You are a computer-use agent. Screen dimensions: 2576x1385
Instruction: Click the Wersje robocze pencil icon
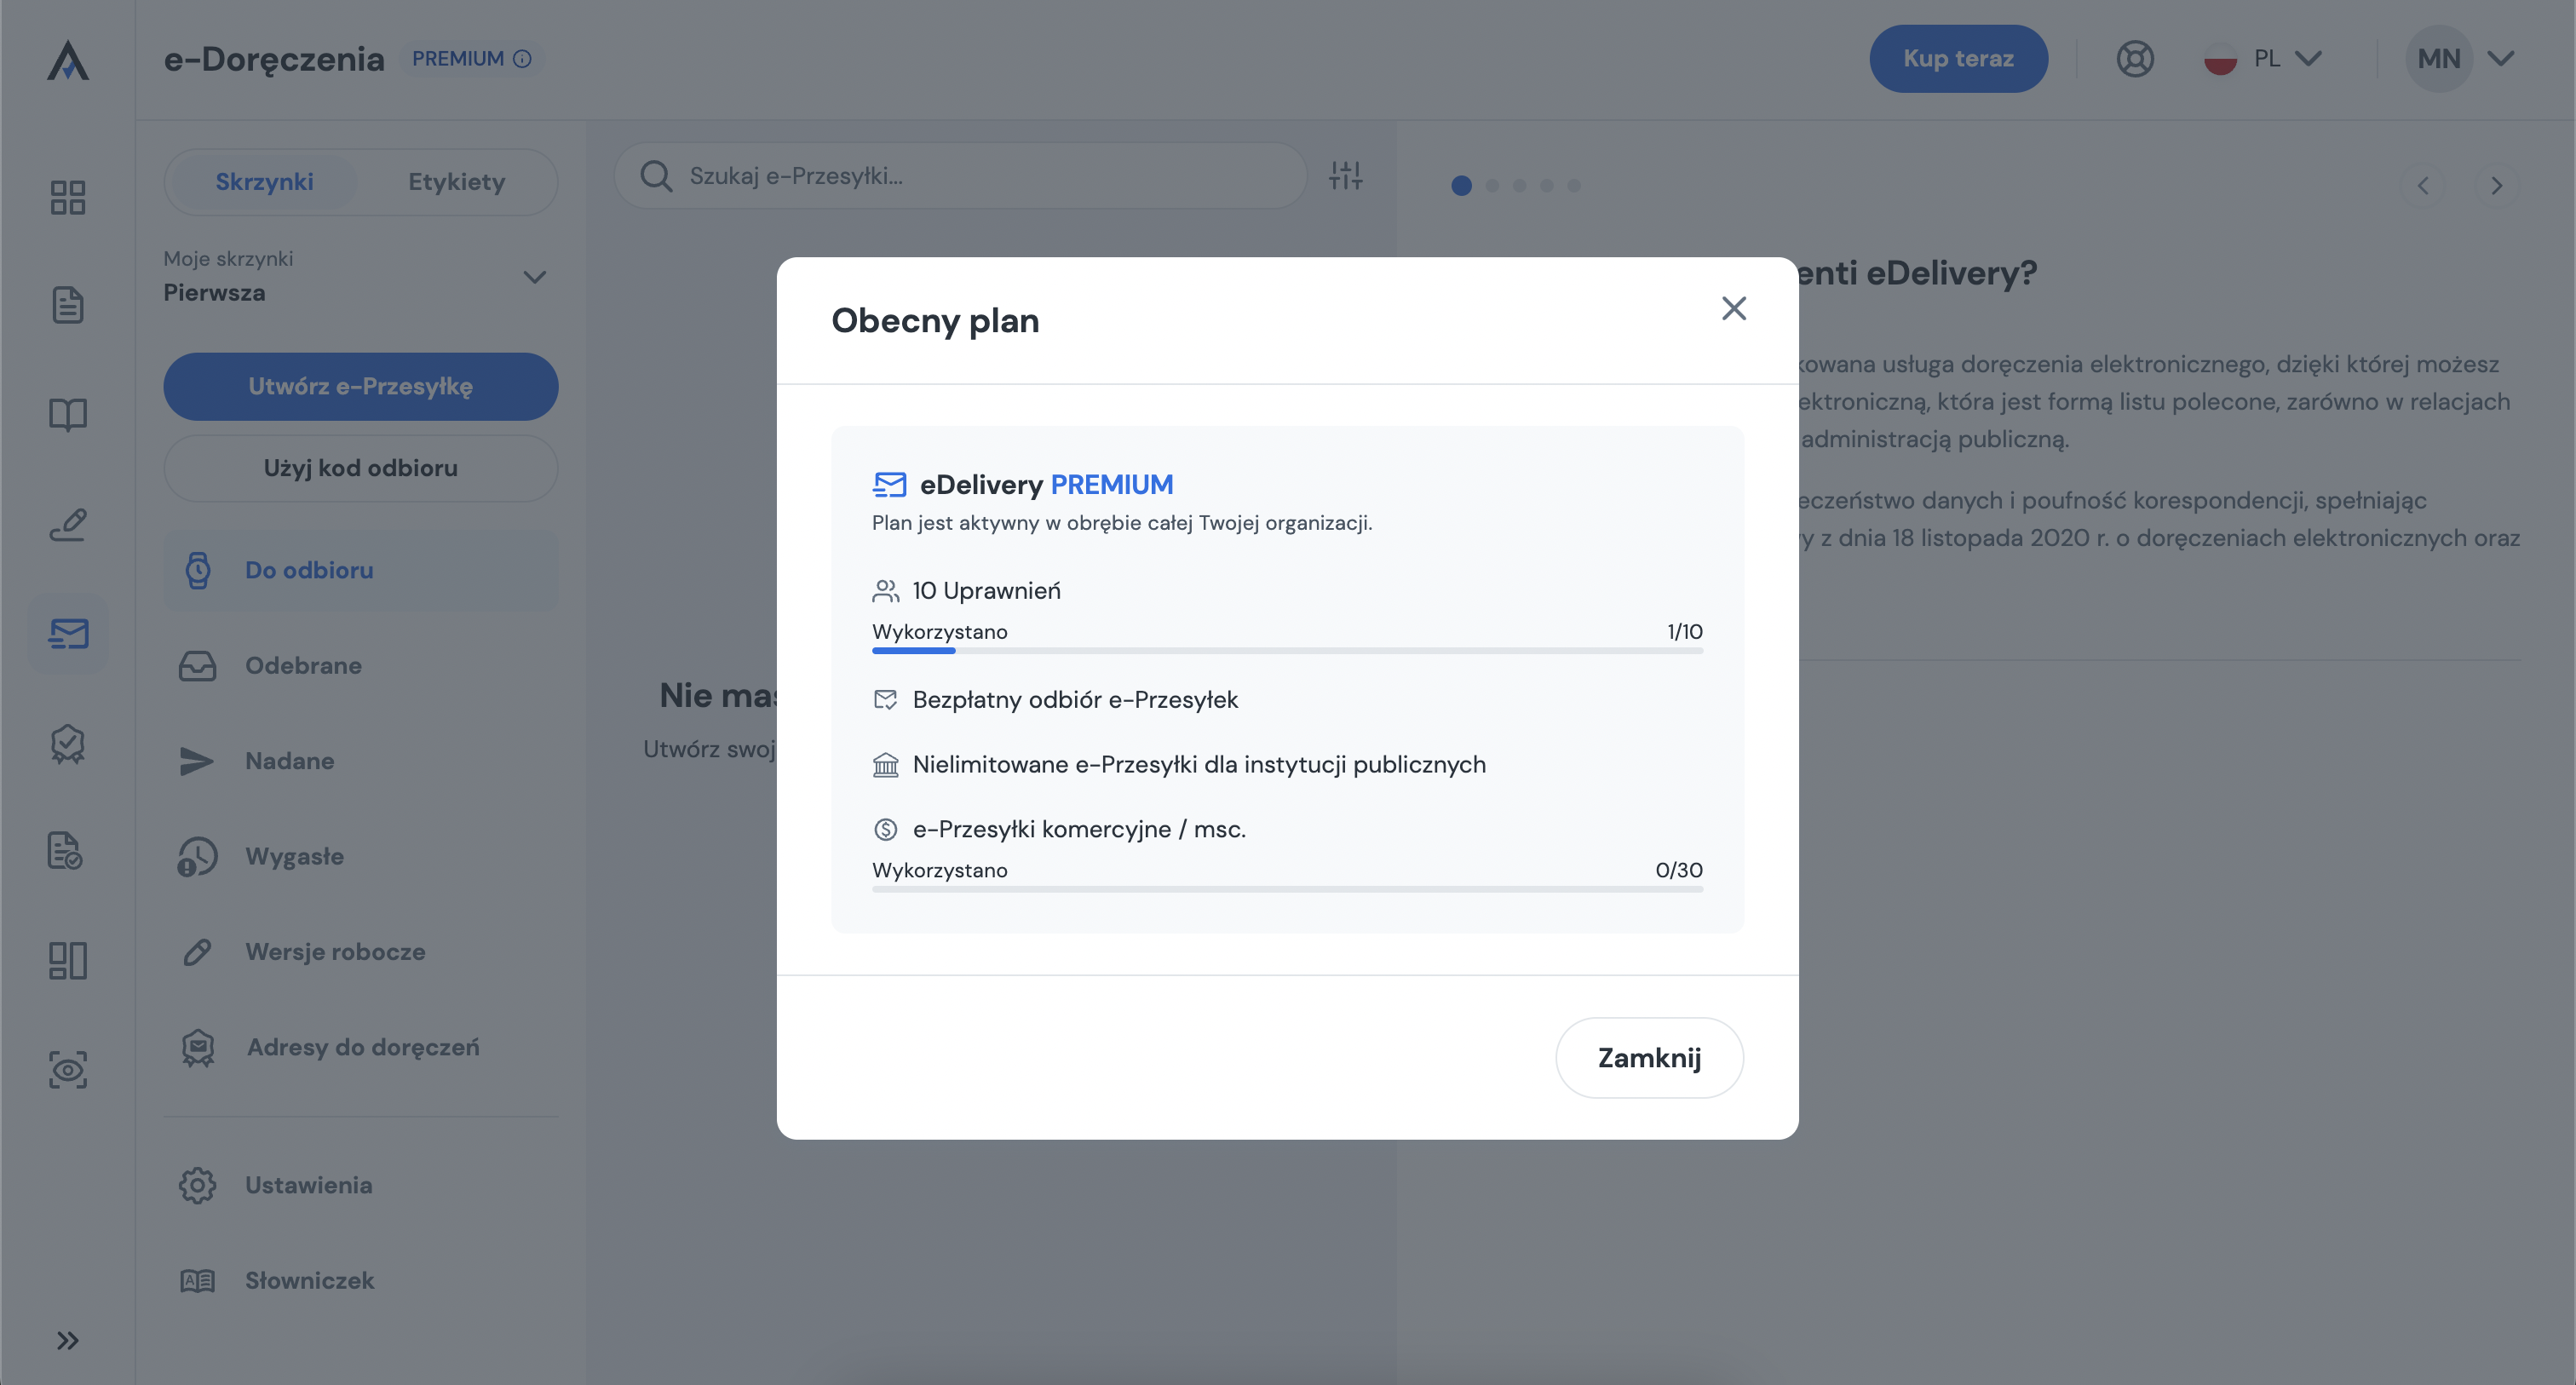coord(197,952)
